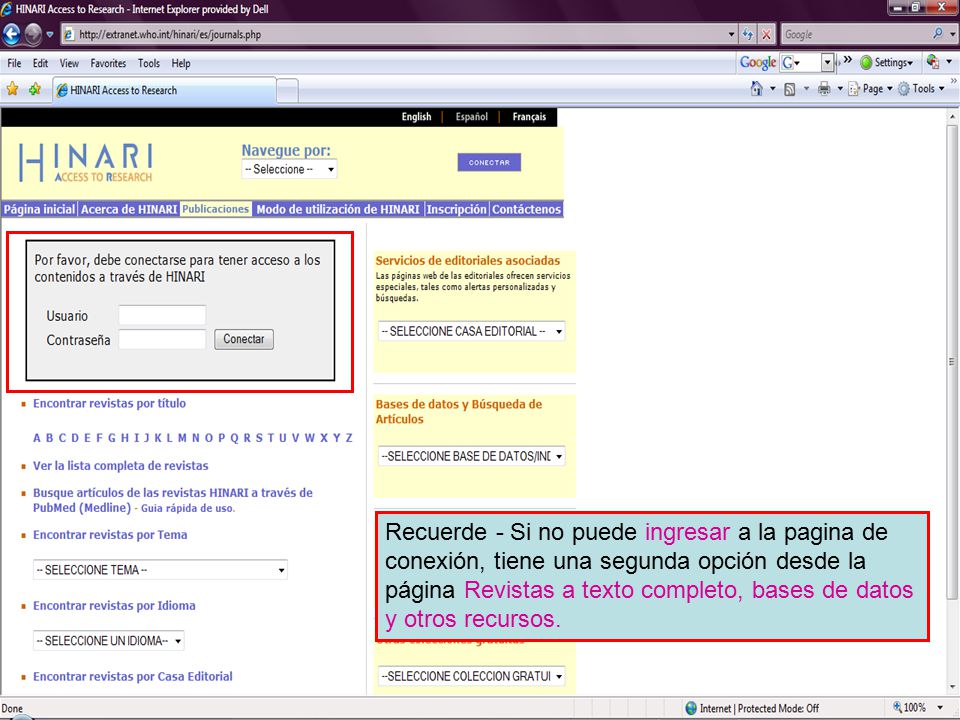Screen dimensions: 960x720
Task: Open the SELECCIONE COLECCION GRATUITA dropdown
Action: (x=471, y=677)
